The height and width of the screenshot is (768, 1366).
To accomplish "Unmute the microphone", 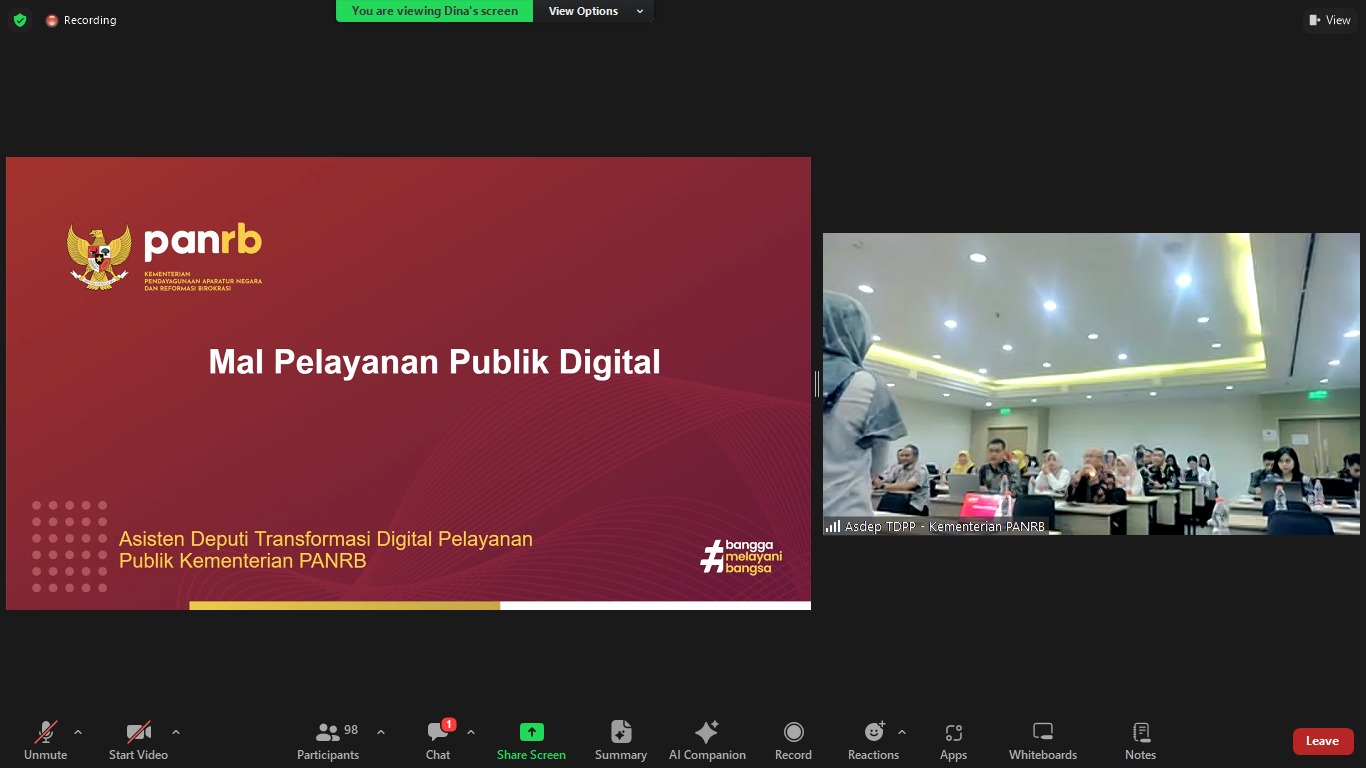I will click(46, 741).
